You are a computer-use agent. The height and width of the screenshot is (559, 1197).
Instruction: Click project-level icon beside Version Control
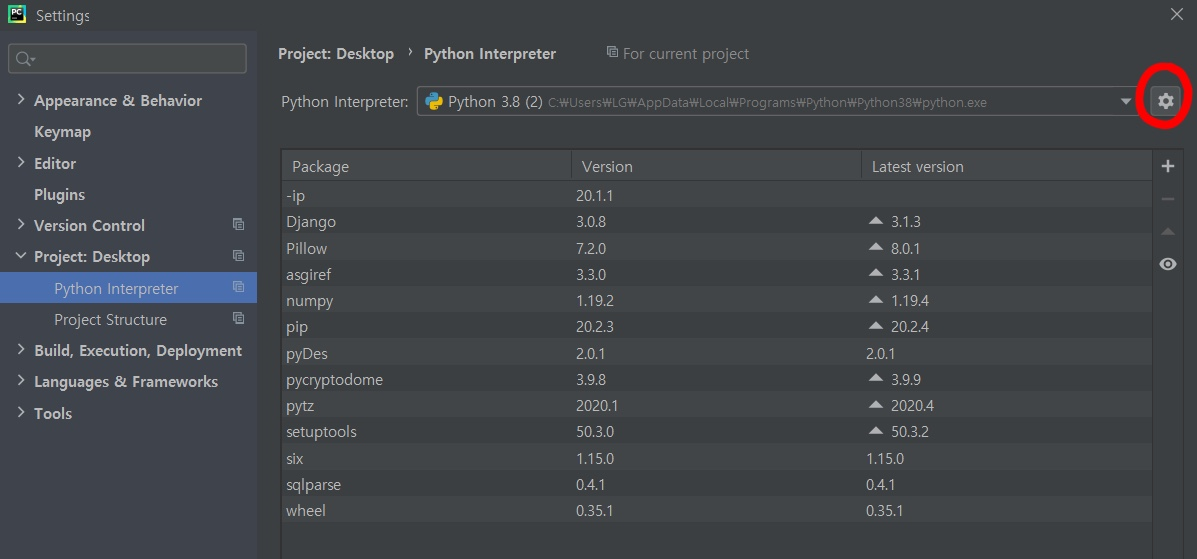238,225
